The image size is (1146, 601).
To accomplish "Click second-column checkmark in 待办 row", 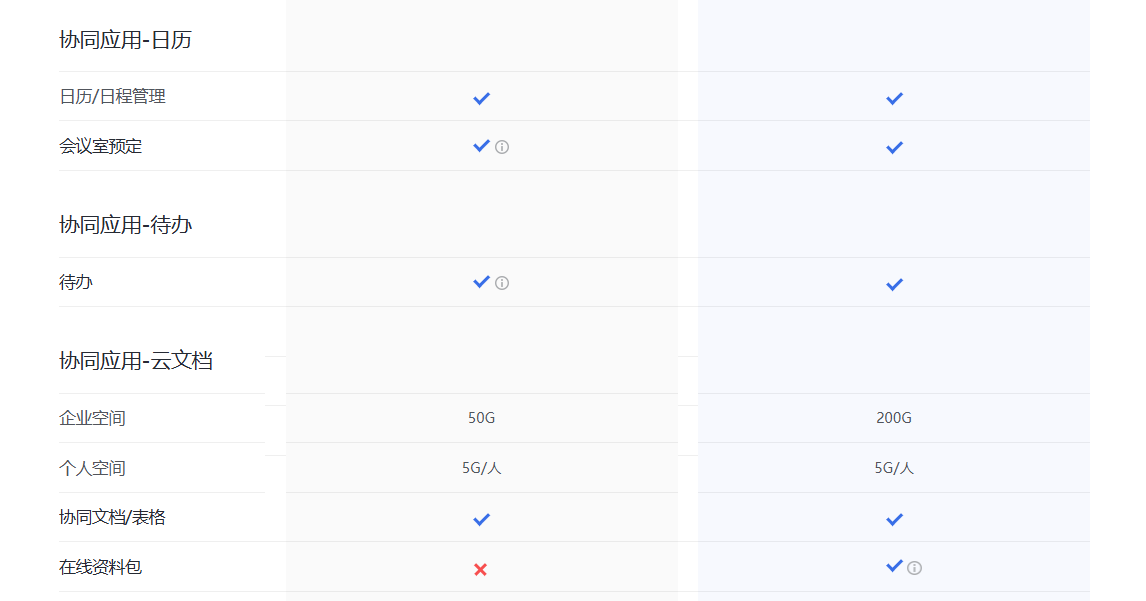I will (x=894, y=284).
